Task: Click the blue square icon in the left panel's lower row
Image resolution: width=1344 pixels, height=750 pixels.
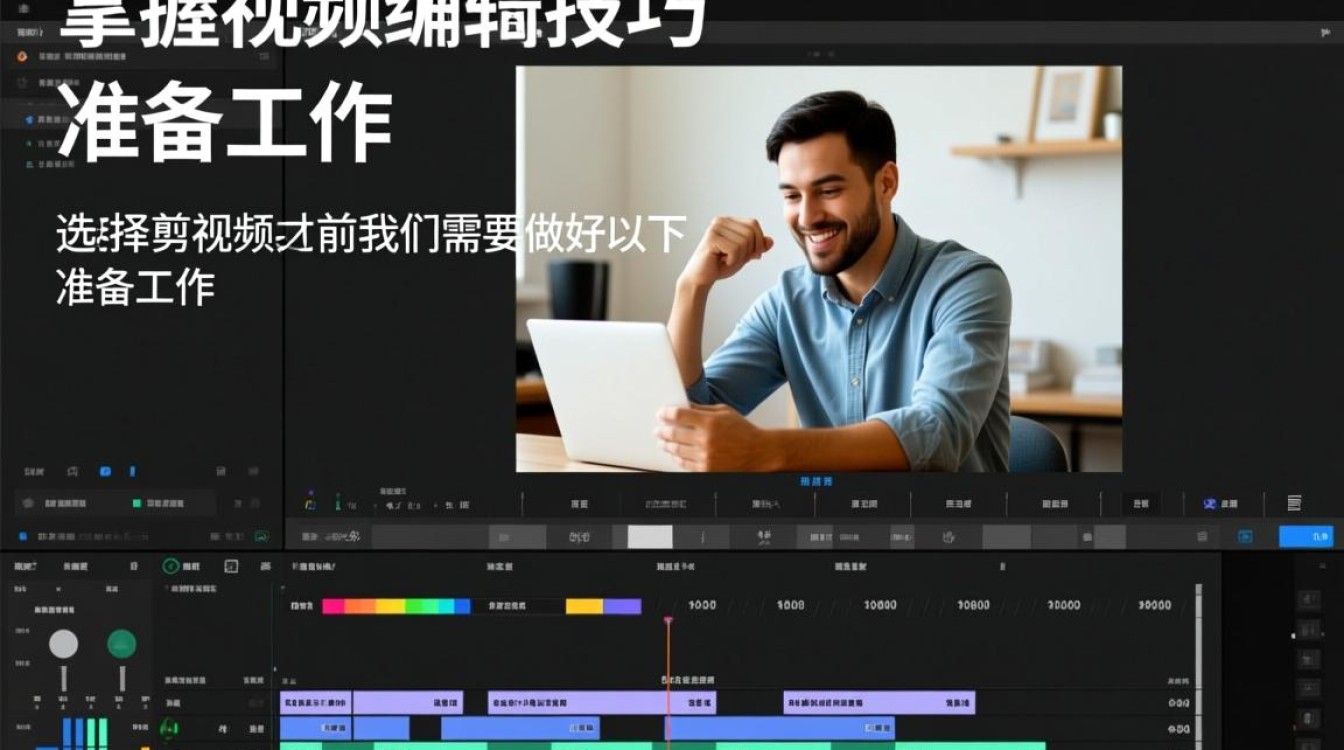Action: click(105, 471)
